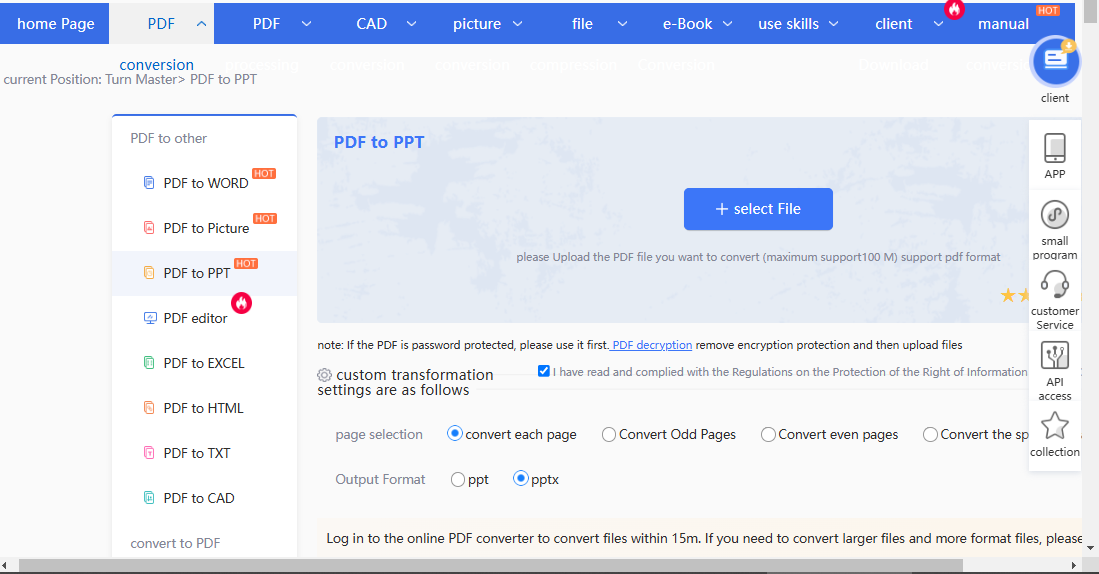
Task: Click the PDF to WORD document icon
Action: [149, 182]
